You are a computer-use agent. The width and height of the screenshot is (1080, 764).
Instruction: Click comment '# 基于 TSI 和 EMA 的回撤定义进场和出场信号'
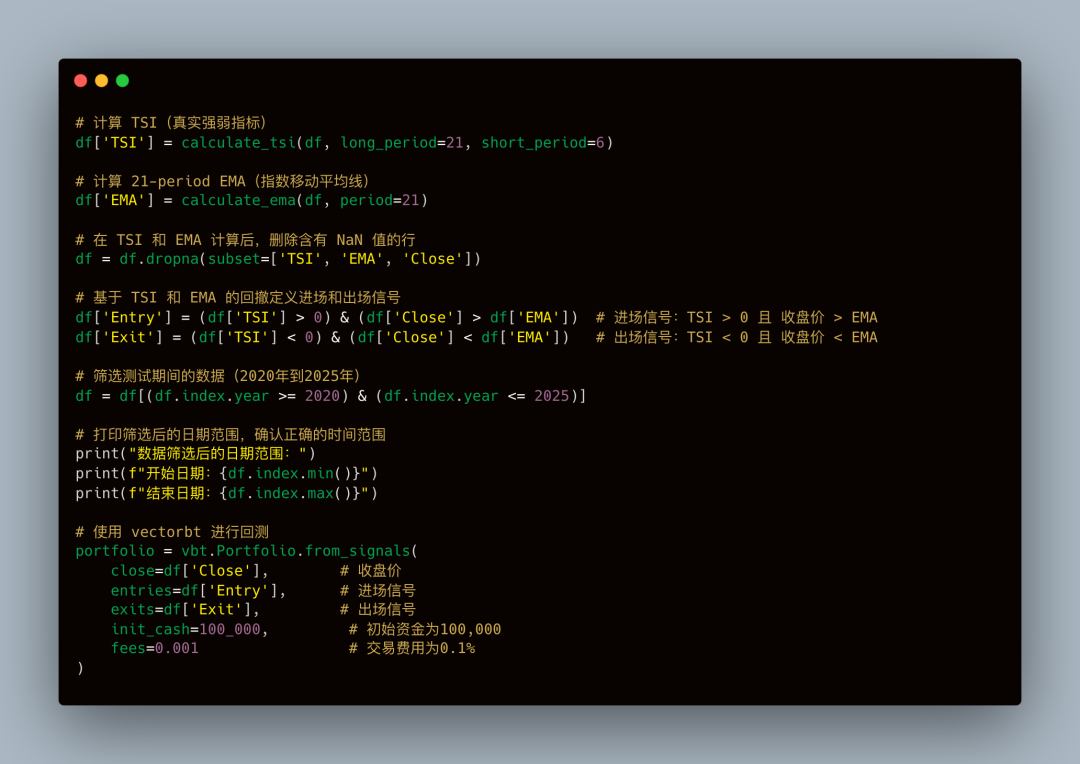[x=238, y=298]
